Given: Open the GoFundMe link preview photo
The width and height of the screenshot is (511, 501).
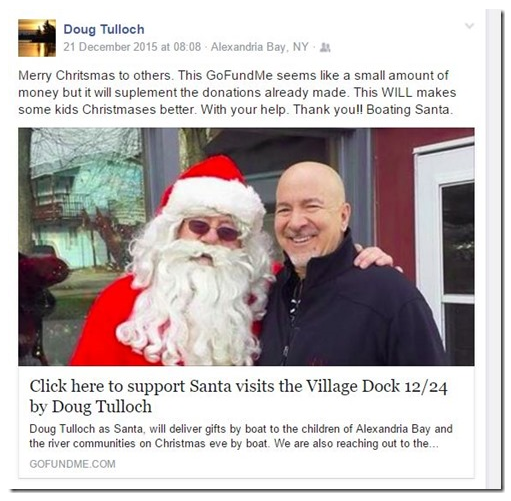Looking at the screenshot, I should pyautogui.click(x=246, y=247).
